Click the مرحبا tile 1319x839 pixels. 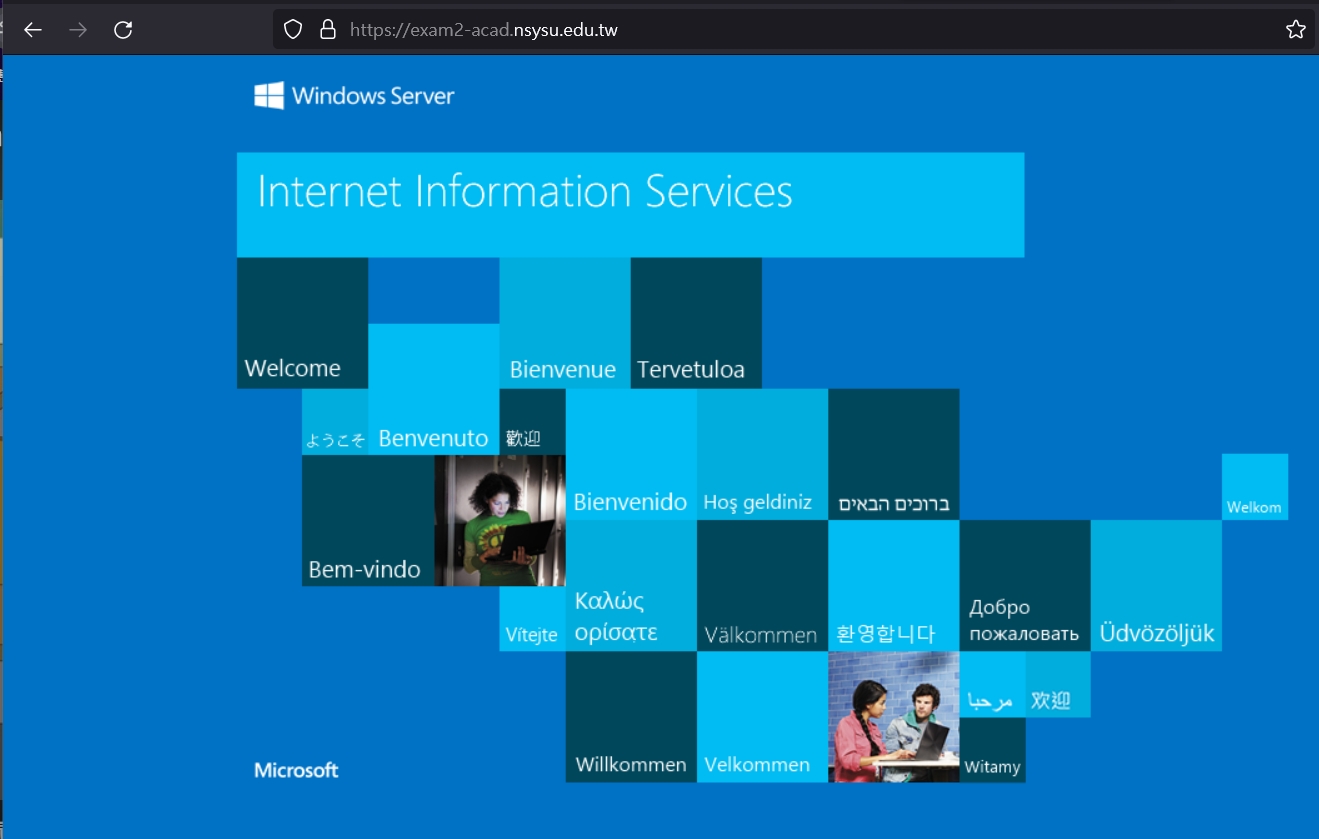(992, 684)
